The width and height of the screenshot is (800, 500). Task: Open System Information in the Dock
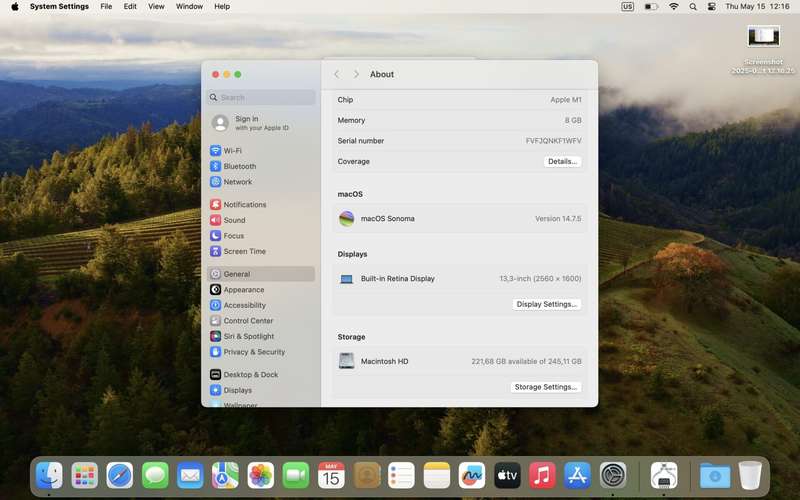point(664,476)
